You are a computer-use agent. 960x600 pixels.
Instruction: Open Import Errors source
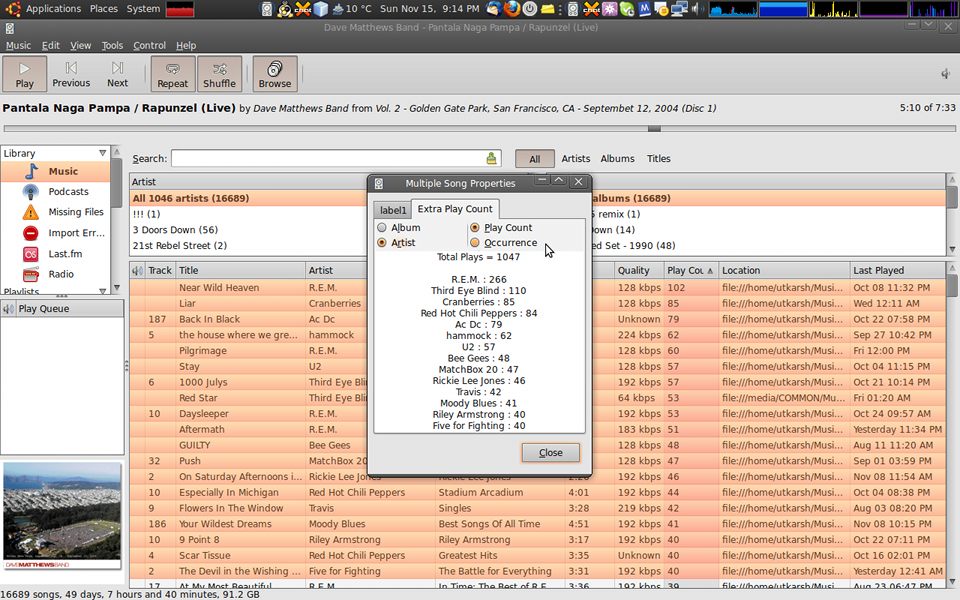click(x=55, y=233)
